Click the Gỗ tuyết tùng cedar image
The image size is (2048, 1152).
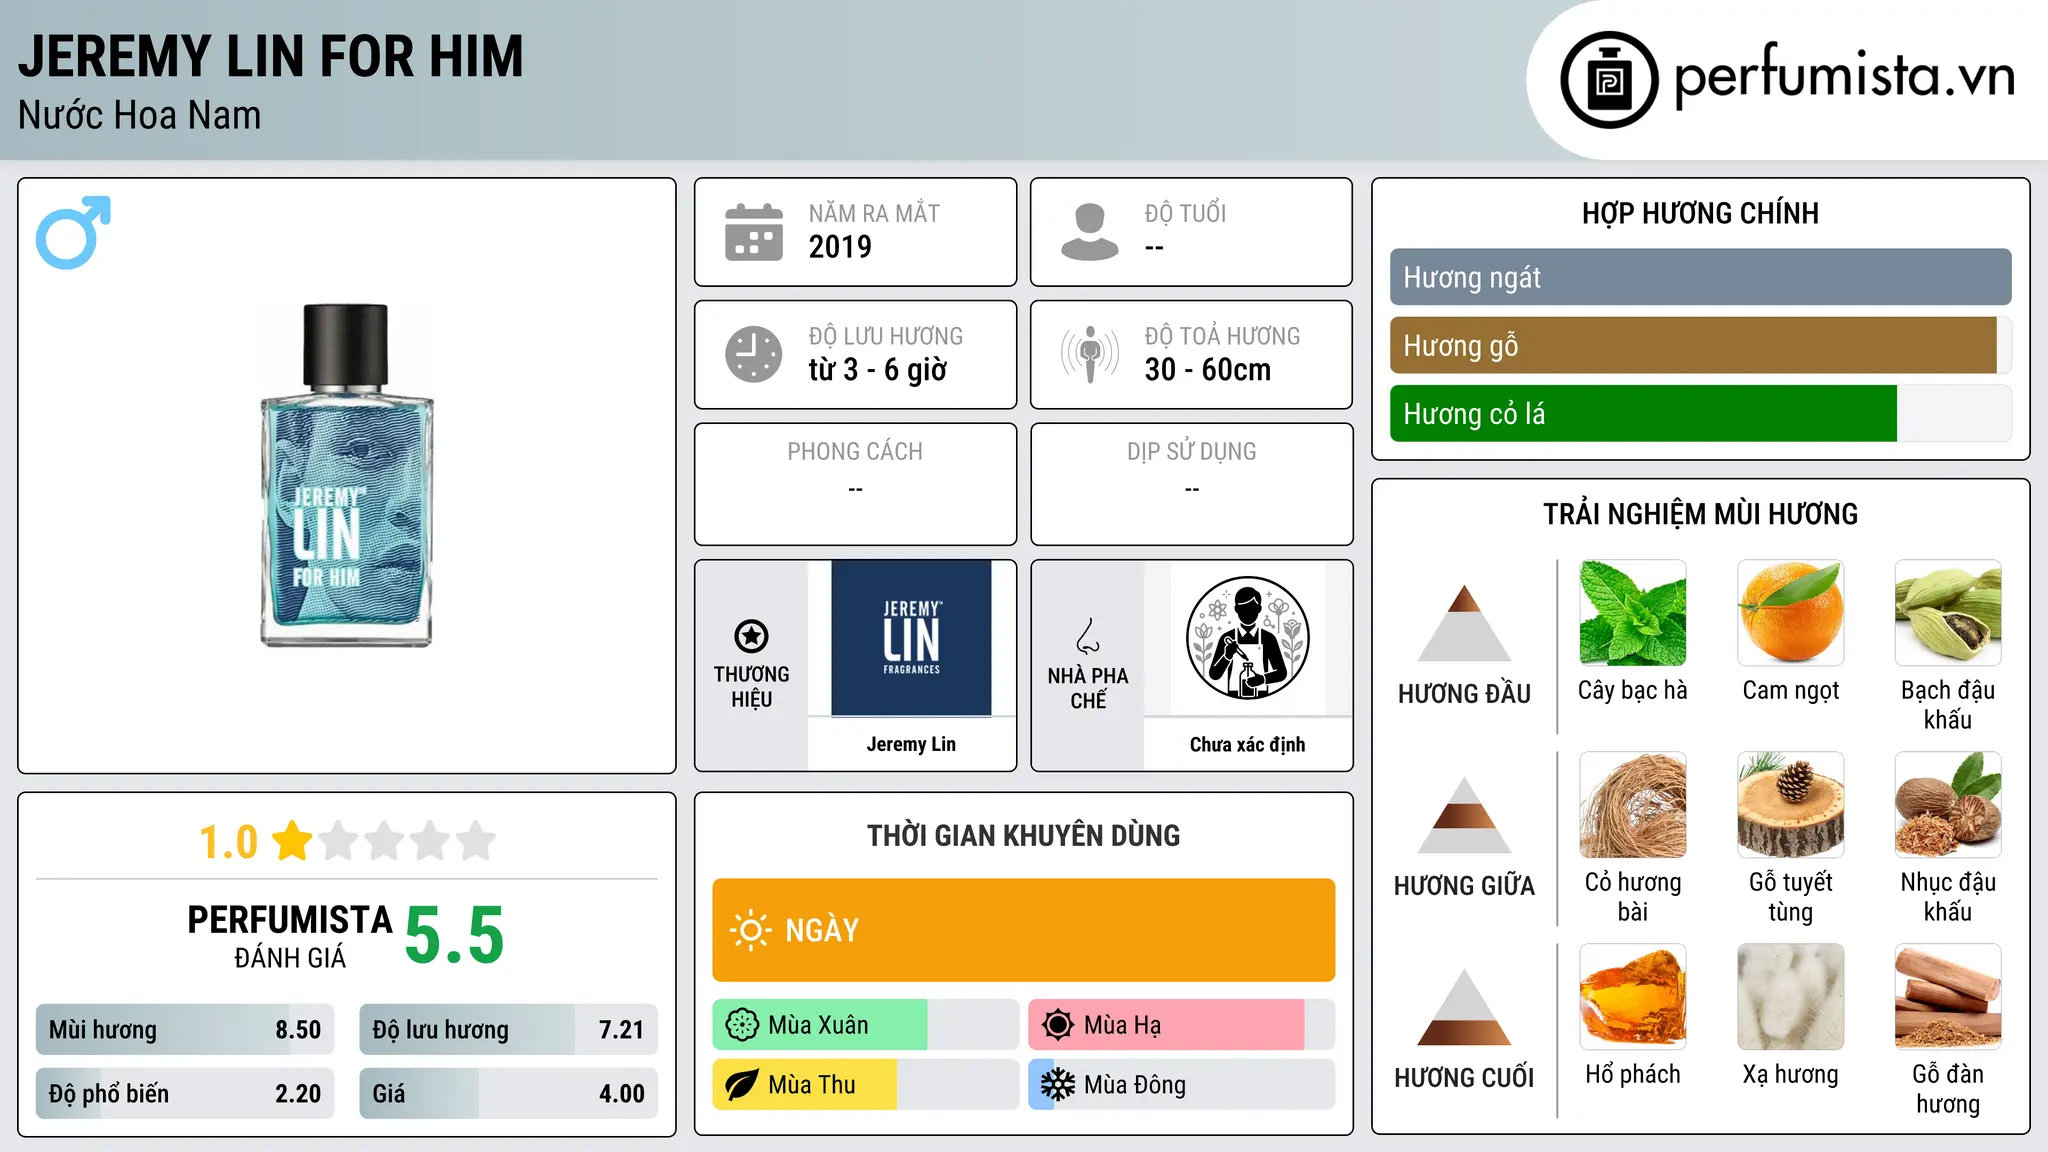(1791, 805)
